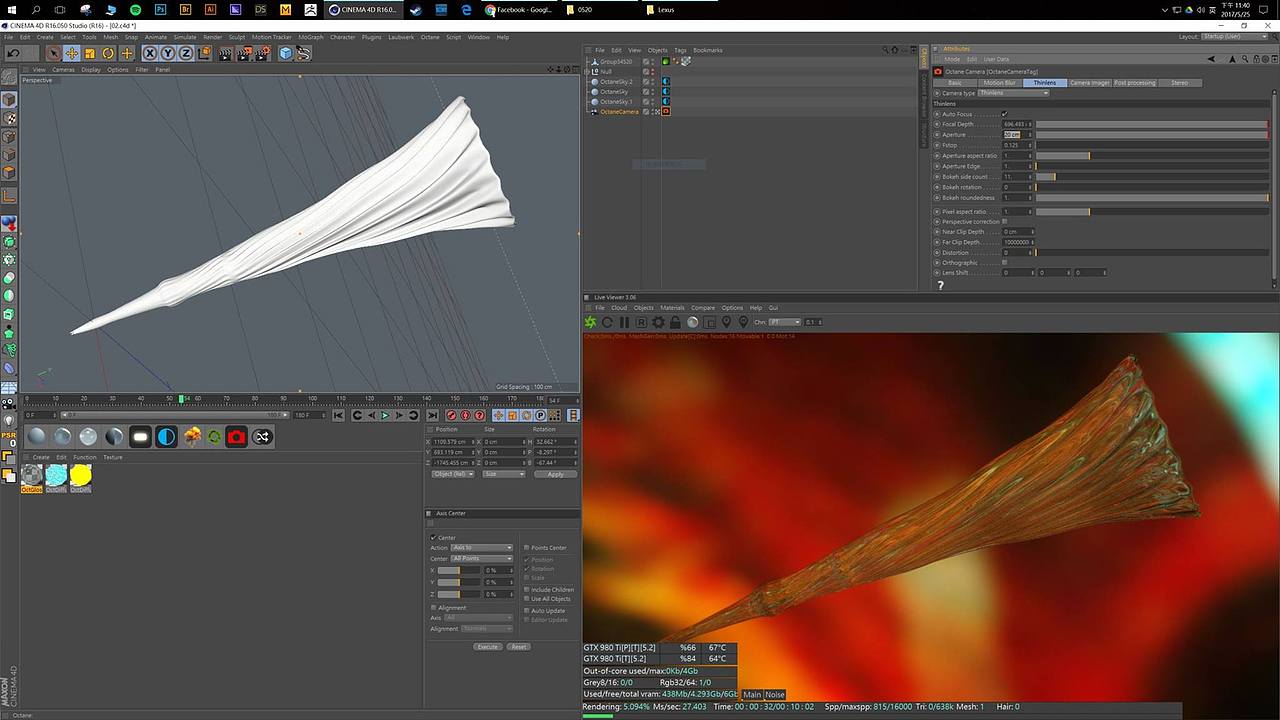Adjust the Bokeh side count slider
Screen dimensions: 1280x720
click(1152, 177)
